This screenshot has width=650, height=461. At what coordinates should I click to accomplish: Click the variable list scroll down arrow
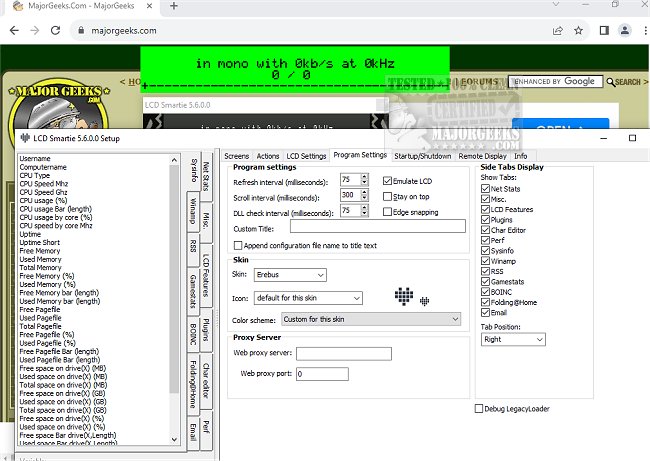click(x=174, y=439)
